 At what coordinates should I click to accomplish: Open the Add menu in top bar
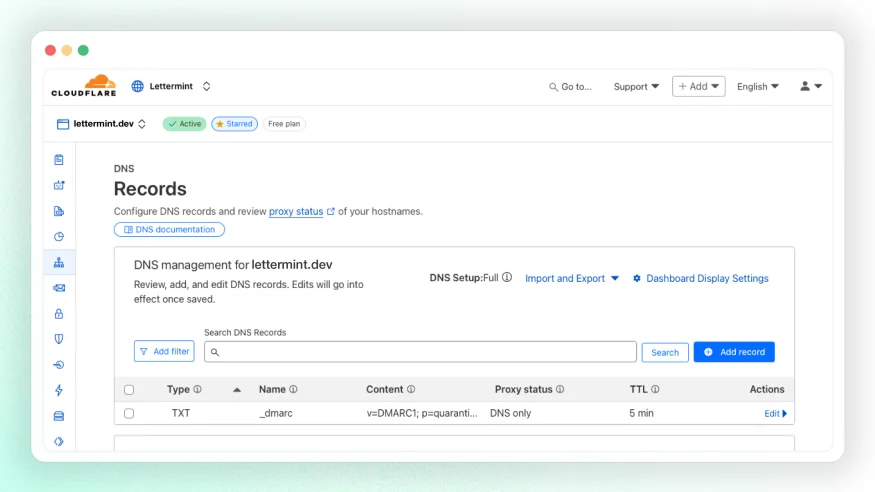699,86
